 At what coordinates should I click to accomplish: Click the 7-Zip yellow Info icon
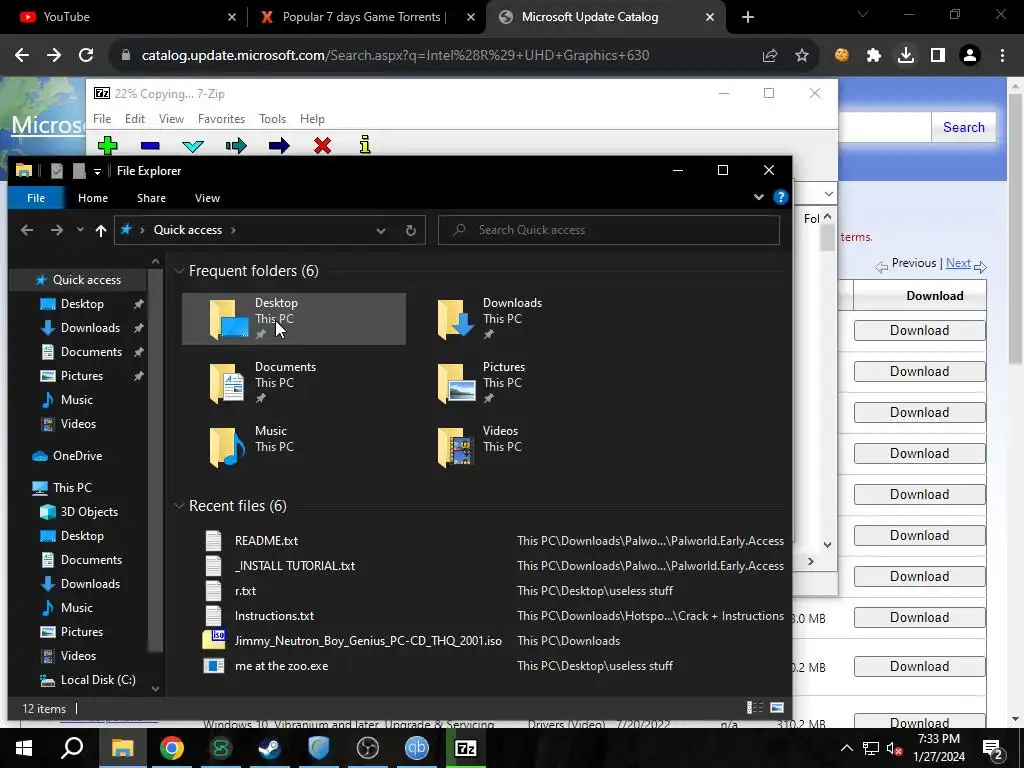pyautogui.click(x=365, y=144)
